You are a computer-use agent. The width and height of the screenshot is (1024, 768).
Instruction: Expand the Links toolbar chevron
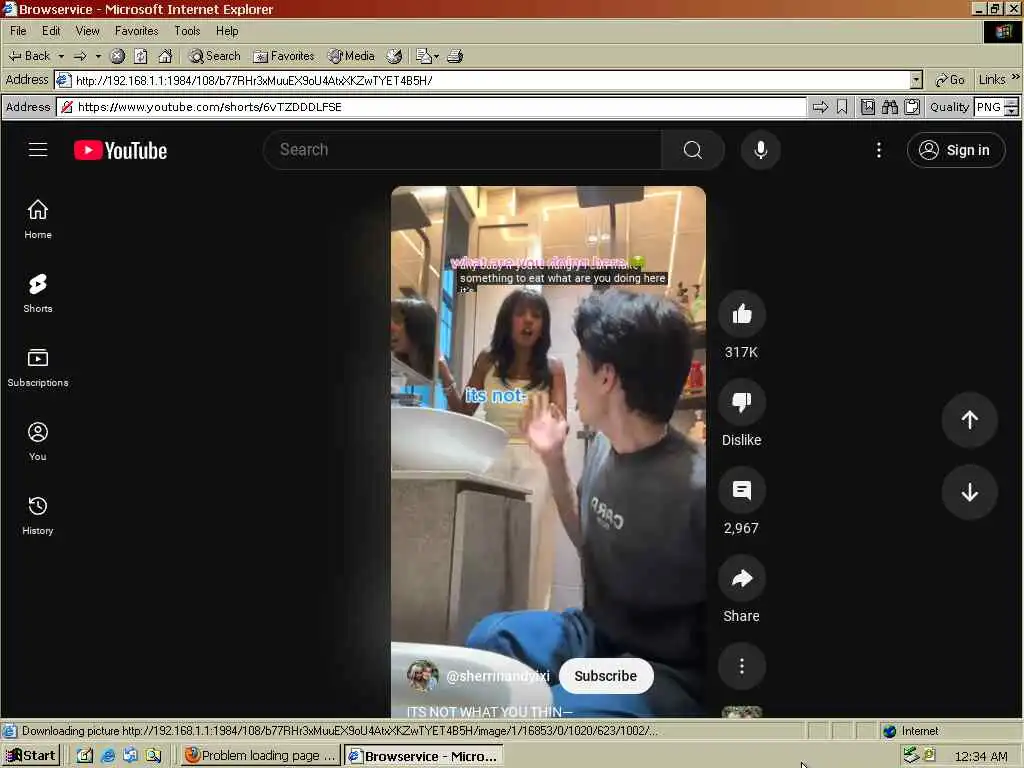click(x=1016, y=77)
